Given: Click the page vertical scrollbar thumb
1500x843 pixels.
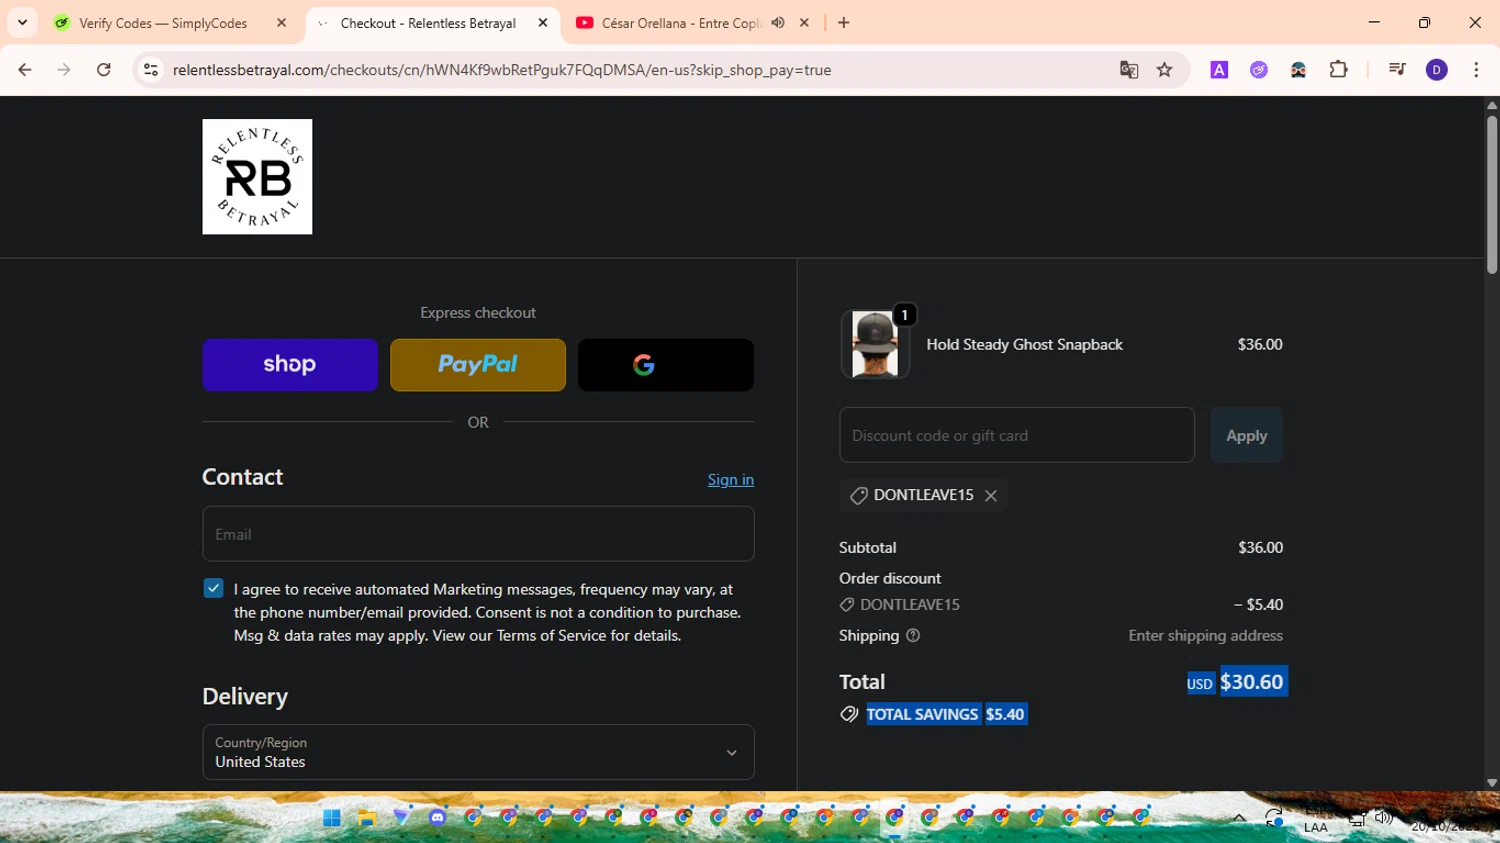Looking at the screenshot, I should click(1491, 194).
